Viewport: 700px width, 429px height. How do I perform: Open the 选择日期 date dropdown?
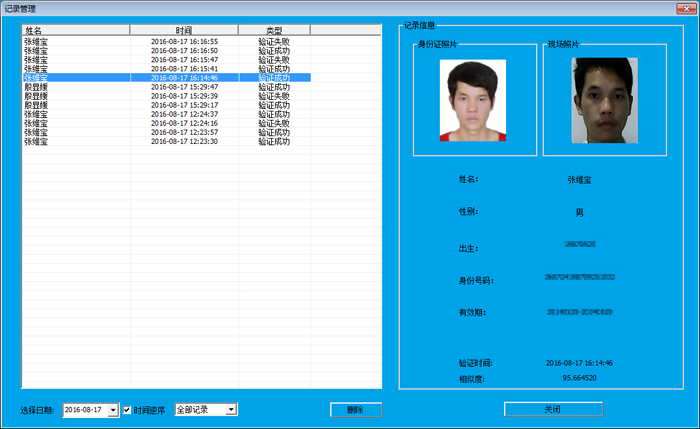point(113,410)
